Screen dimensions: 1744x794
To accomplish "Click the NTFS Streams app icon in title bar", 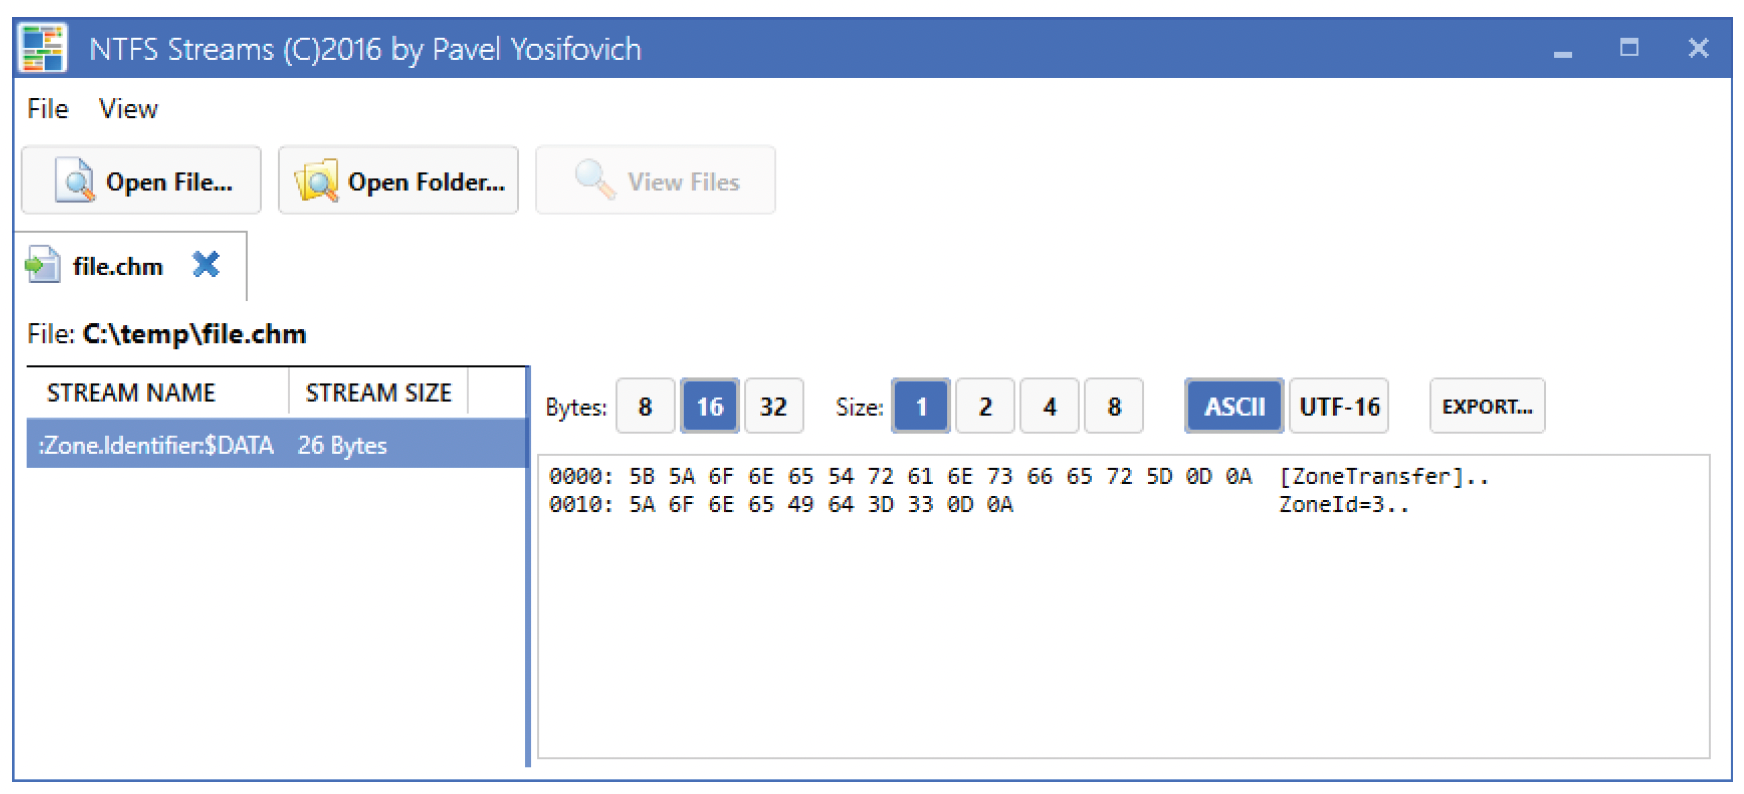I will [x=42, y=47].
